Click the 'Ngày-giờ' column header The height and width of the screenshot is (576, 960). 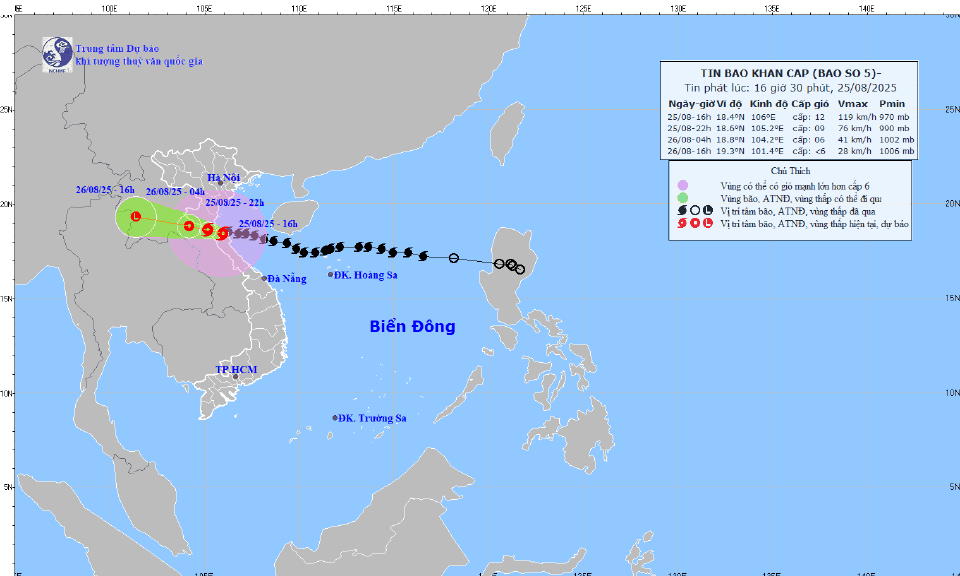(x=691, y=104)
